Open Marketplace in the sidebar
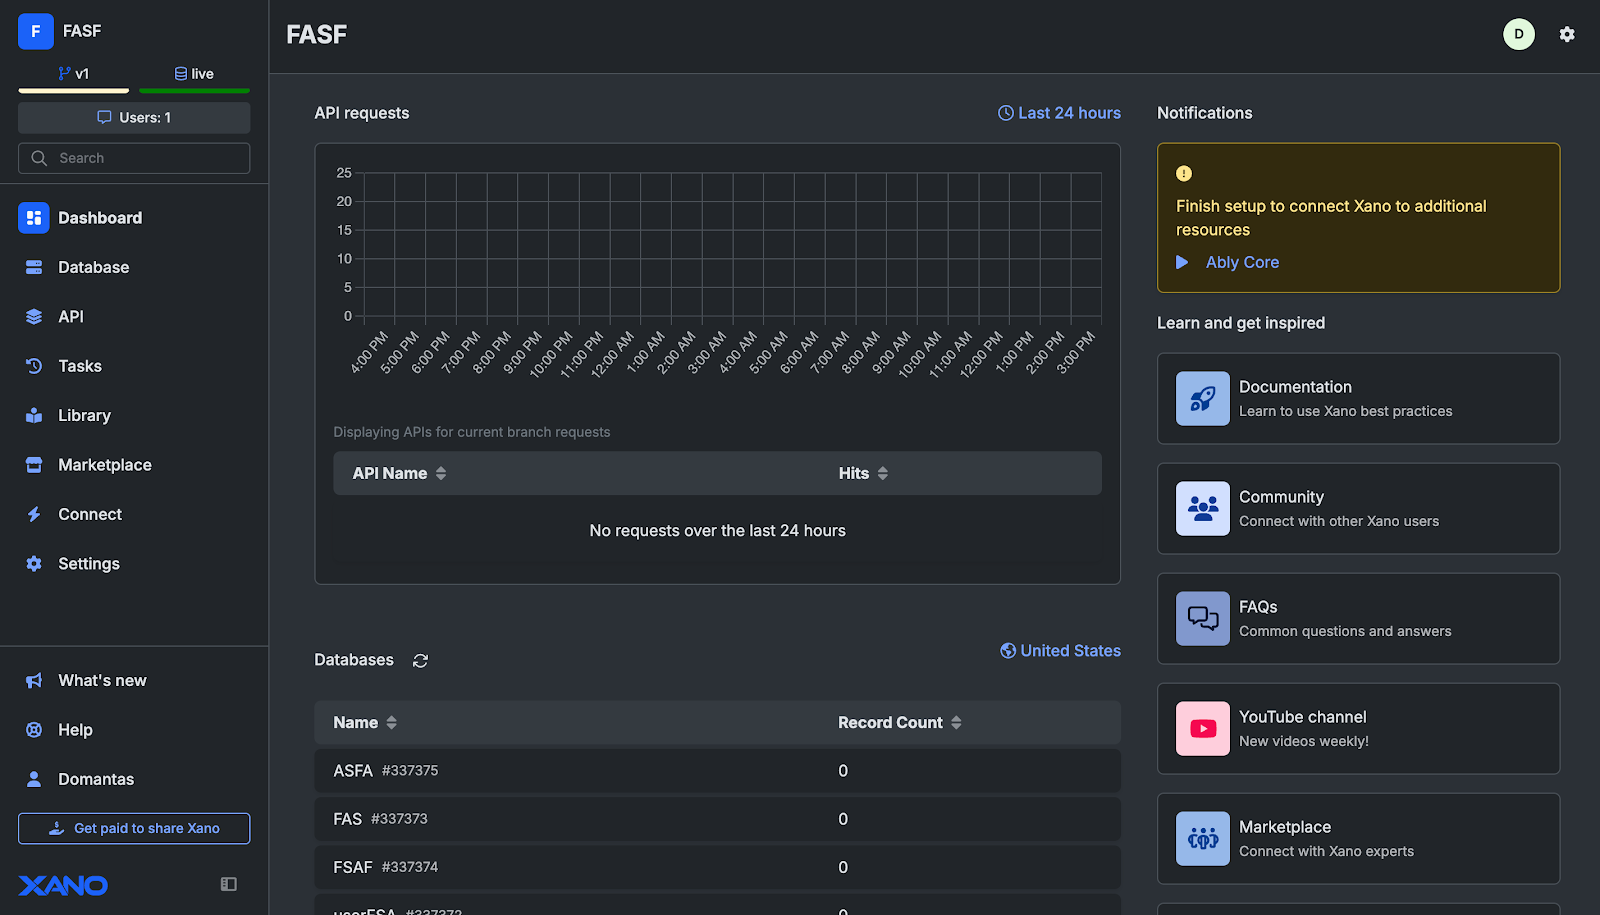Image resolution: width=1600 pixels, height=915 pixels. click(x=134, y=465)
